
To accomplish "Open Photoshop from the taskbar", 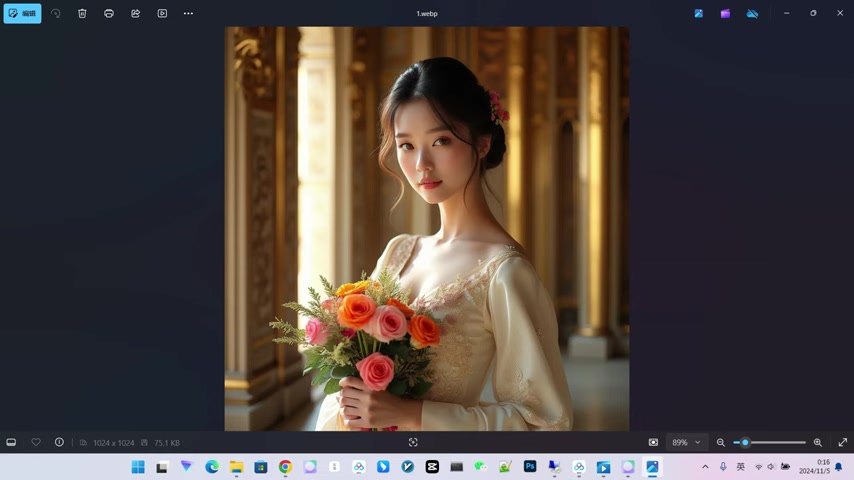I will pyautogui.click(x=530, y=467).
